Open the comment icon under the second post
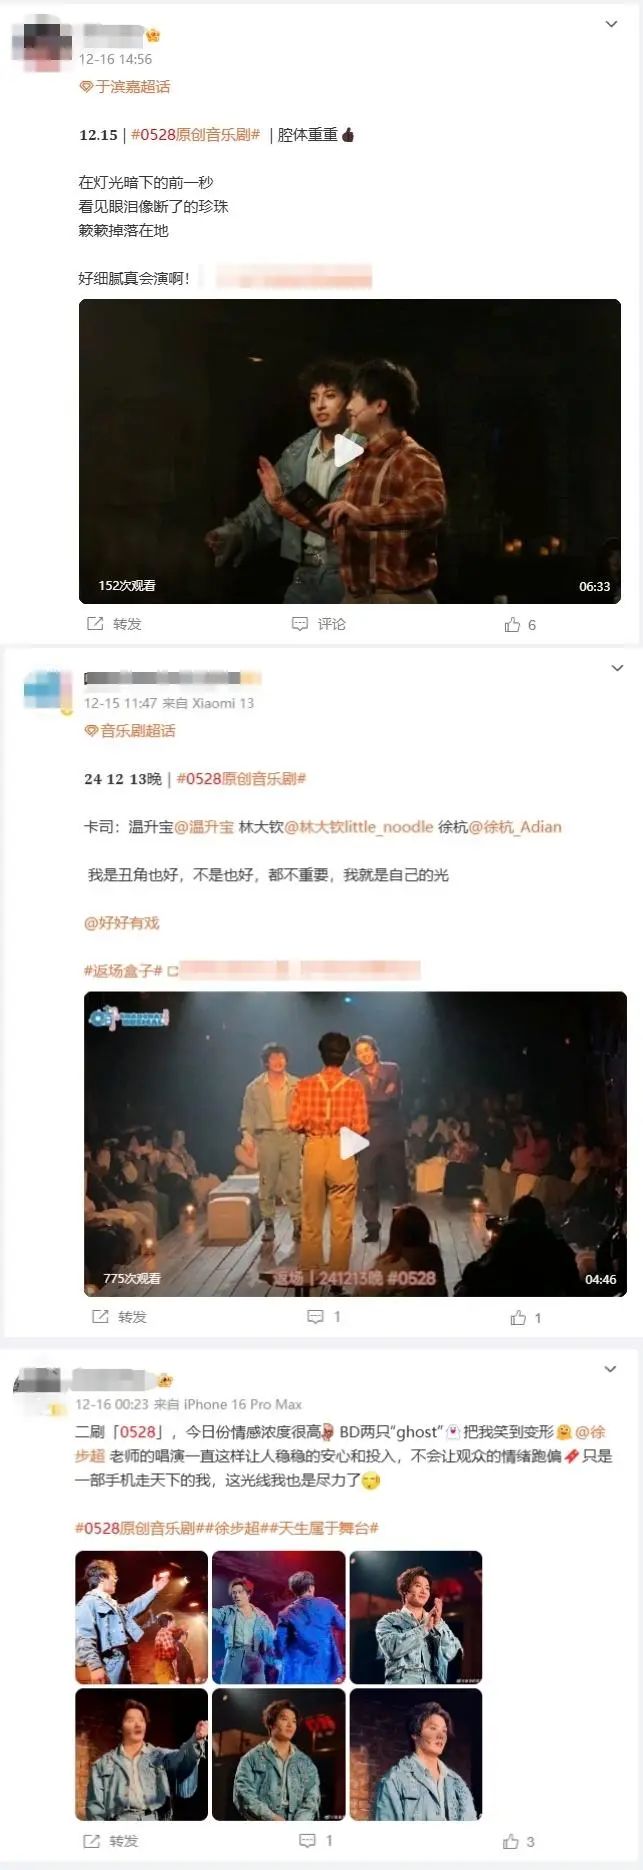Viewport: 643px width, 1870px height. point(314,1317)
